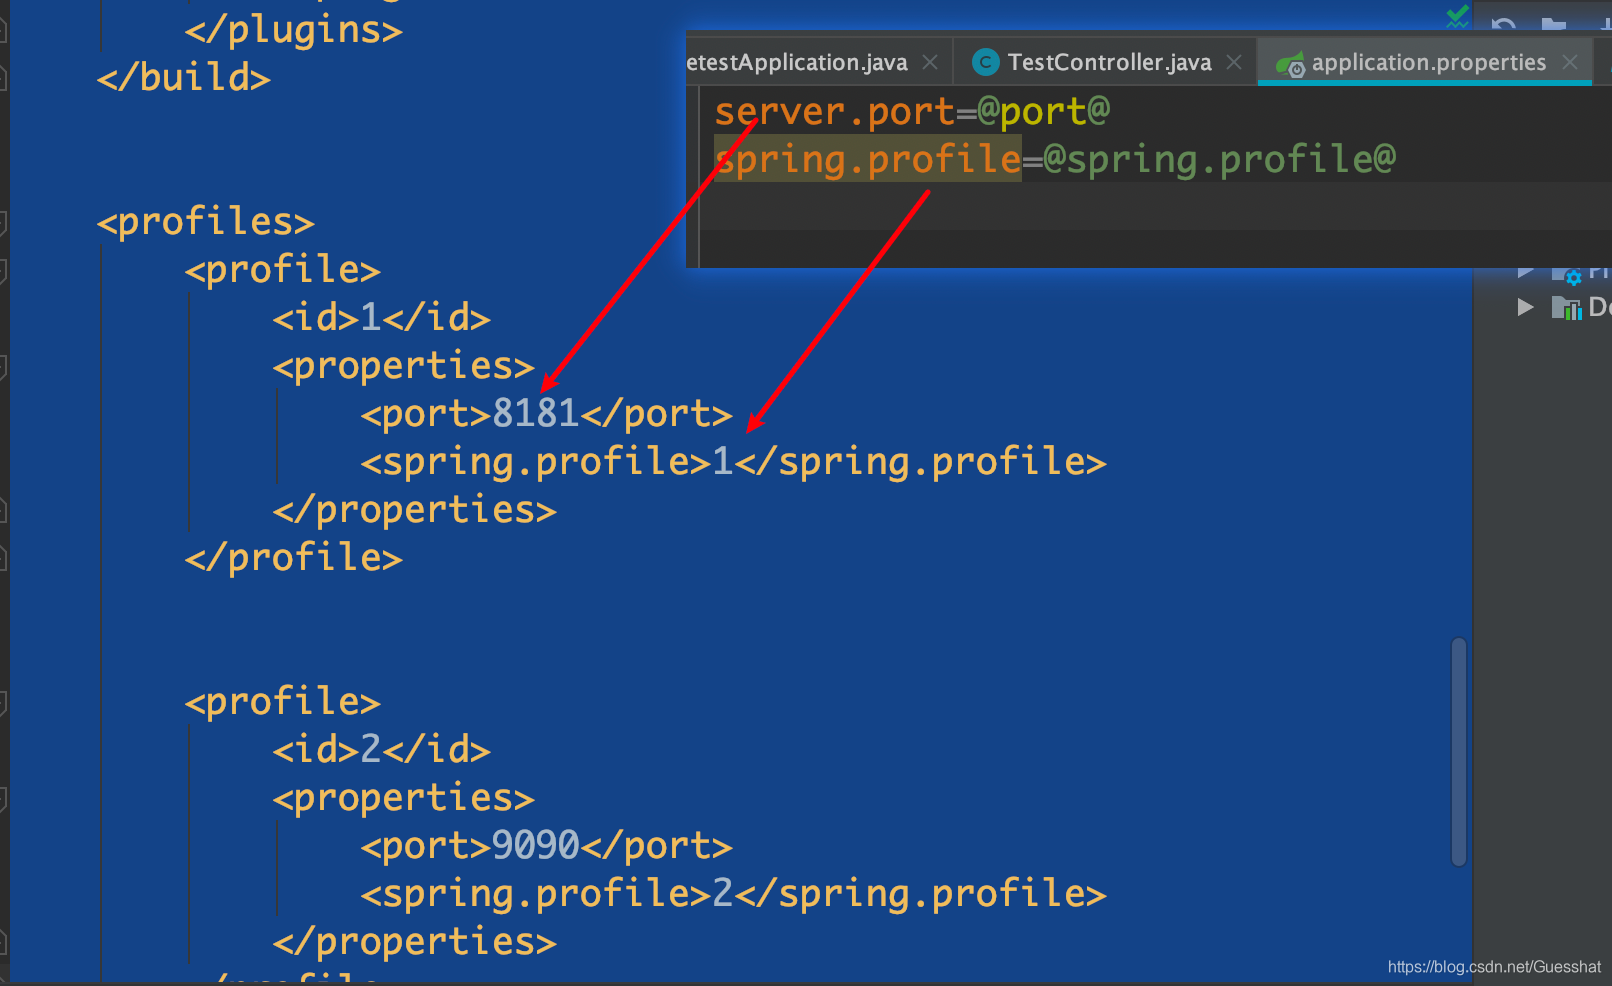The height and width of the screenshot is (986, 1612).
Task: Click the <port>9090</port> line
Action: [x=547, y=845]
